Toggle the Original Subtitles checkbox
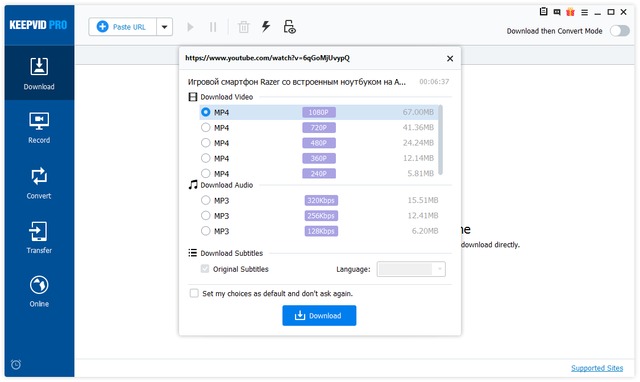 tap(205, 269)
